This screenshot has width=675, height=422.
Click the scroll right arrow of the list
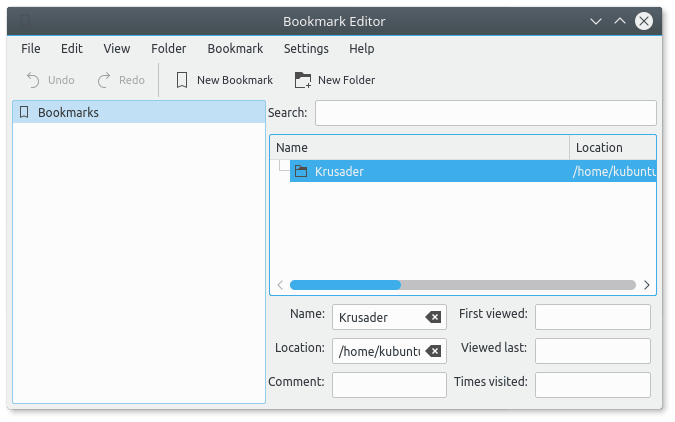(x=647, y=285)
